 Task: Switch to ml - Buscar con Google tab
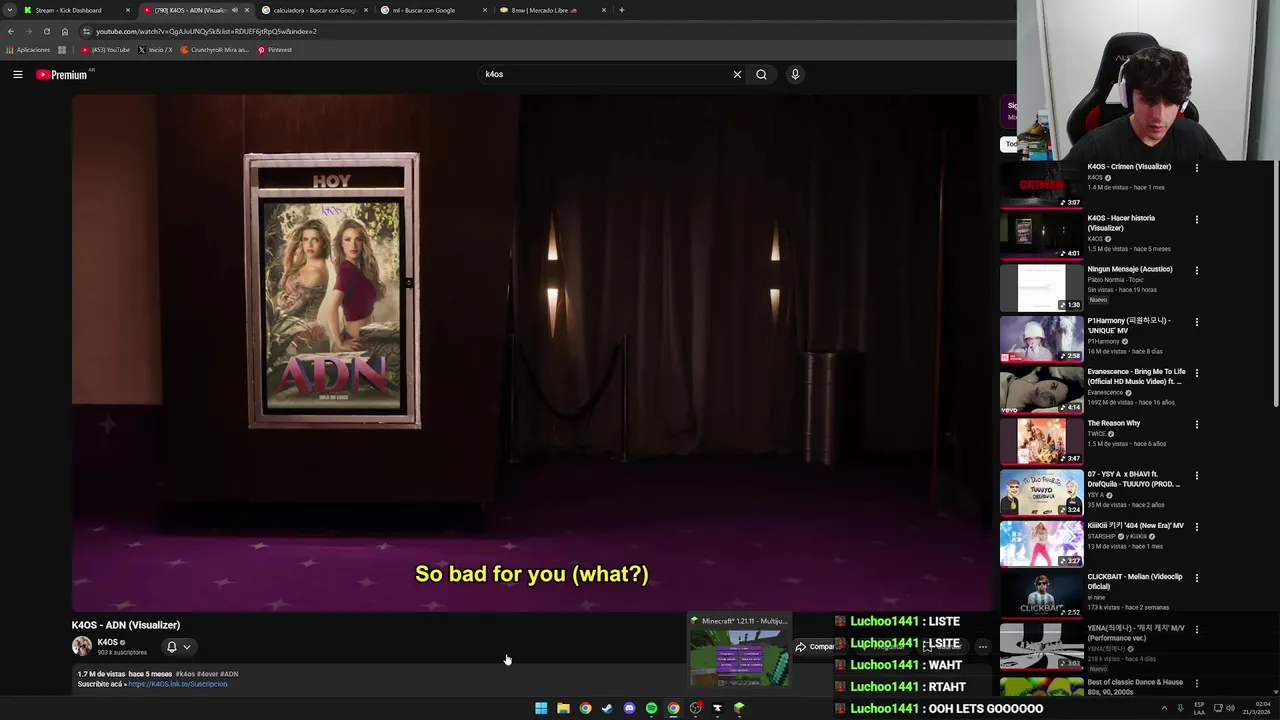coord(433,10)
